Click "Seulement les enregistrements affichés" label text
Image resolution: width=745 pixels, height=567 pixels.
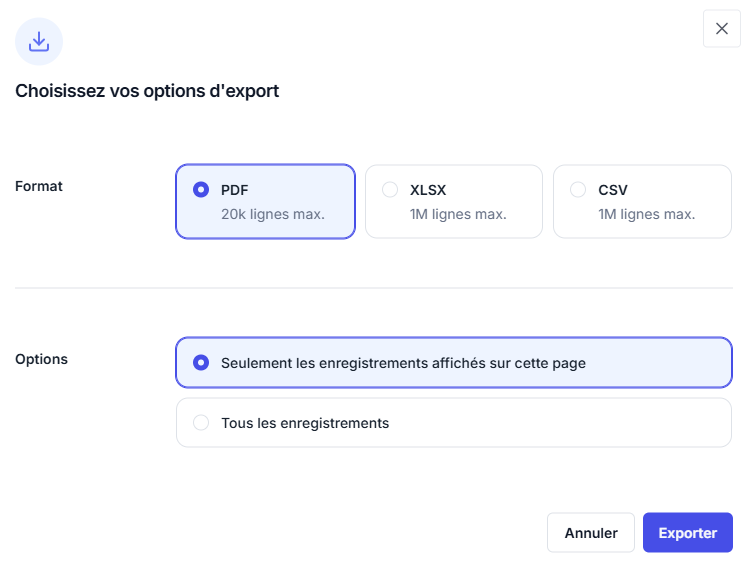(x=403, y=363)
